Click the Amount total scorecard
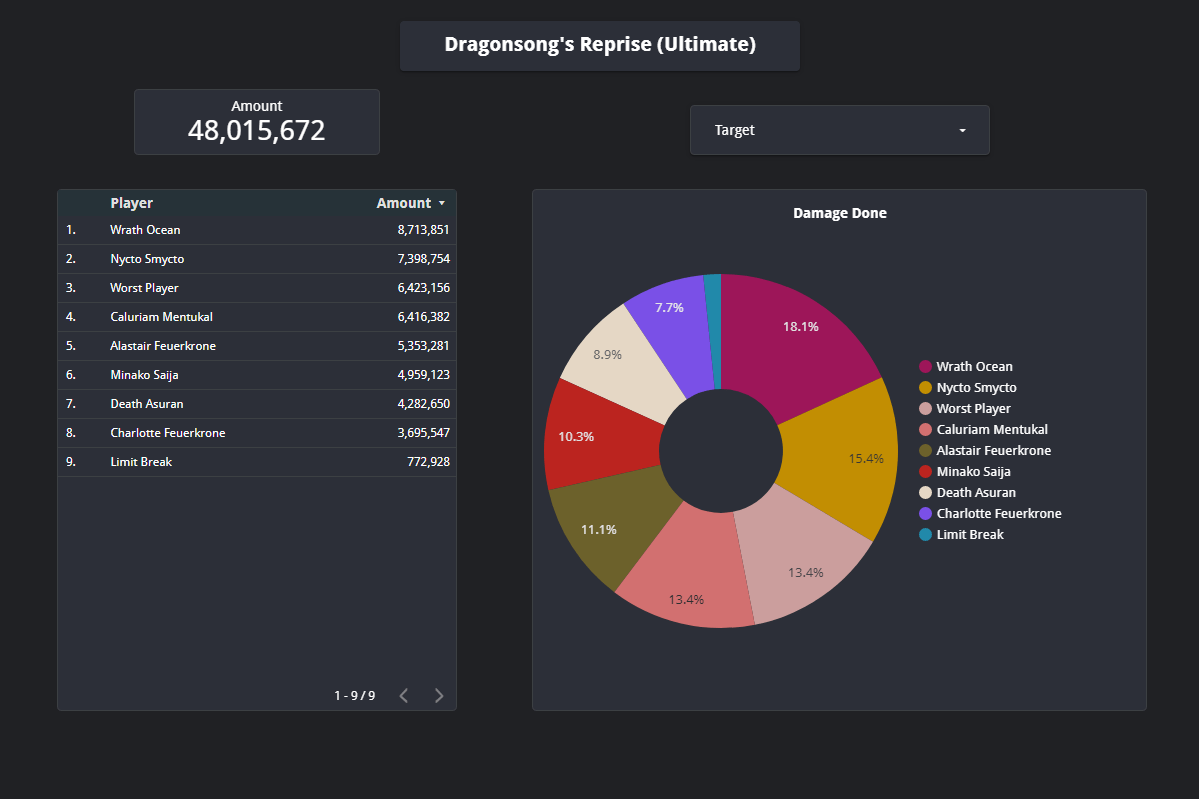This screenshot has width=1199, height=799. (257, 122)
